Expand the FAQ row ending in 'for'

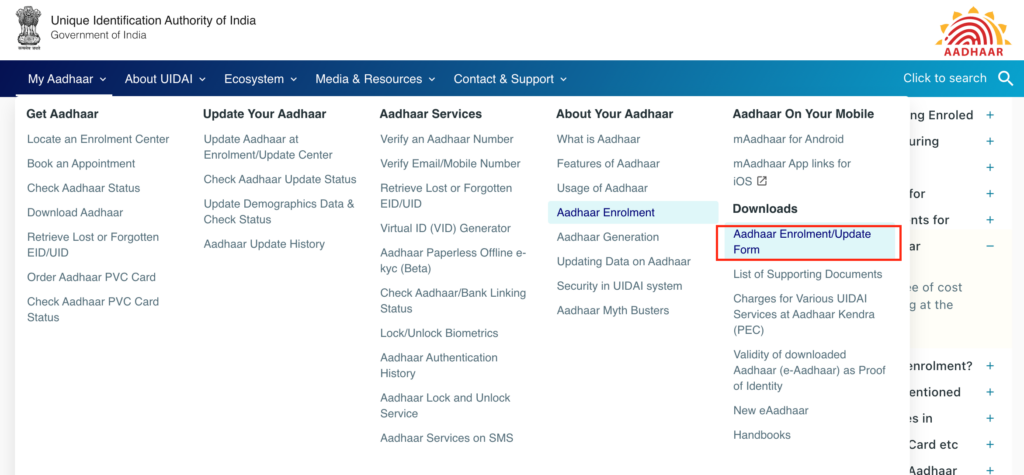point(990,194)
